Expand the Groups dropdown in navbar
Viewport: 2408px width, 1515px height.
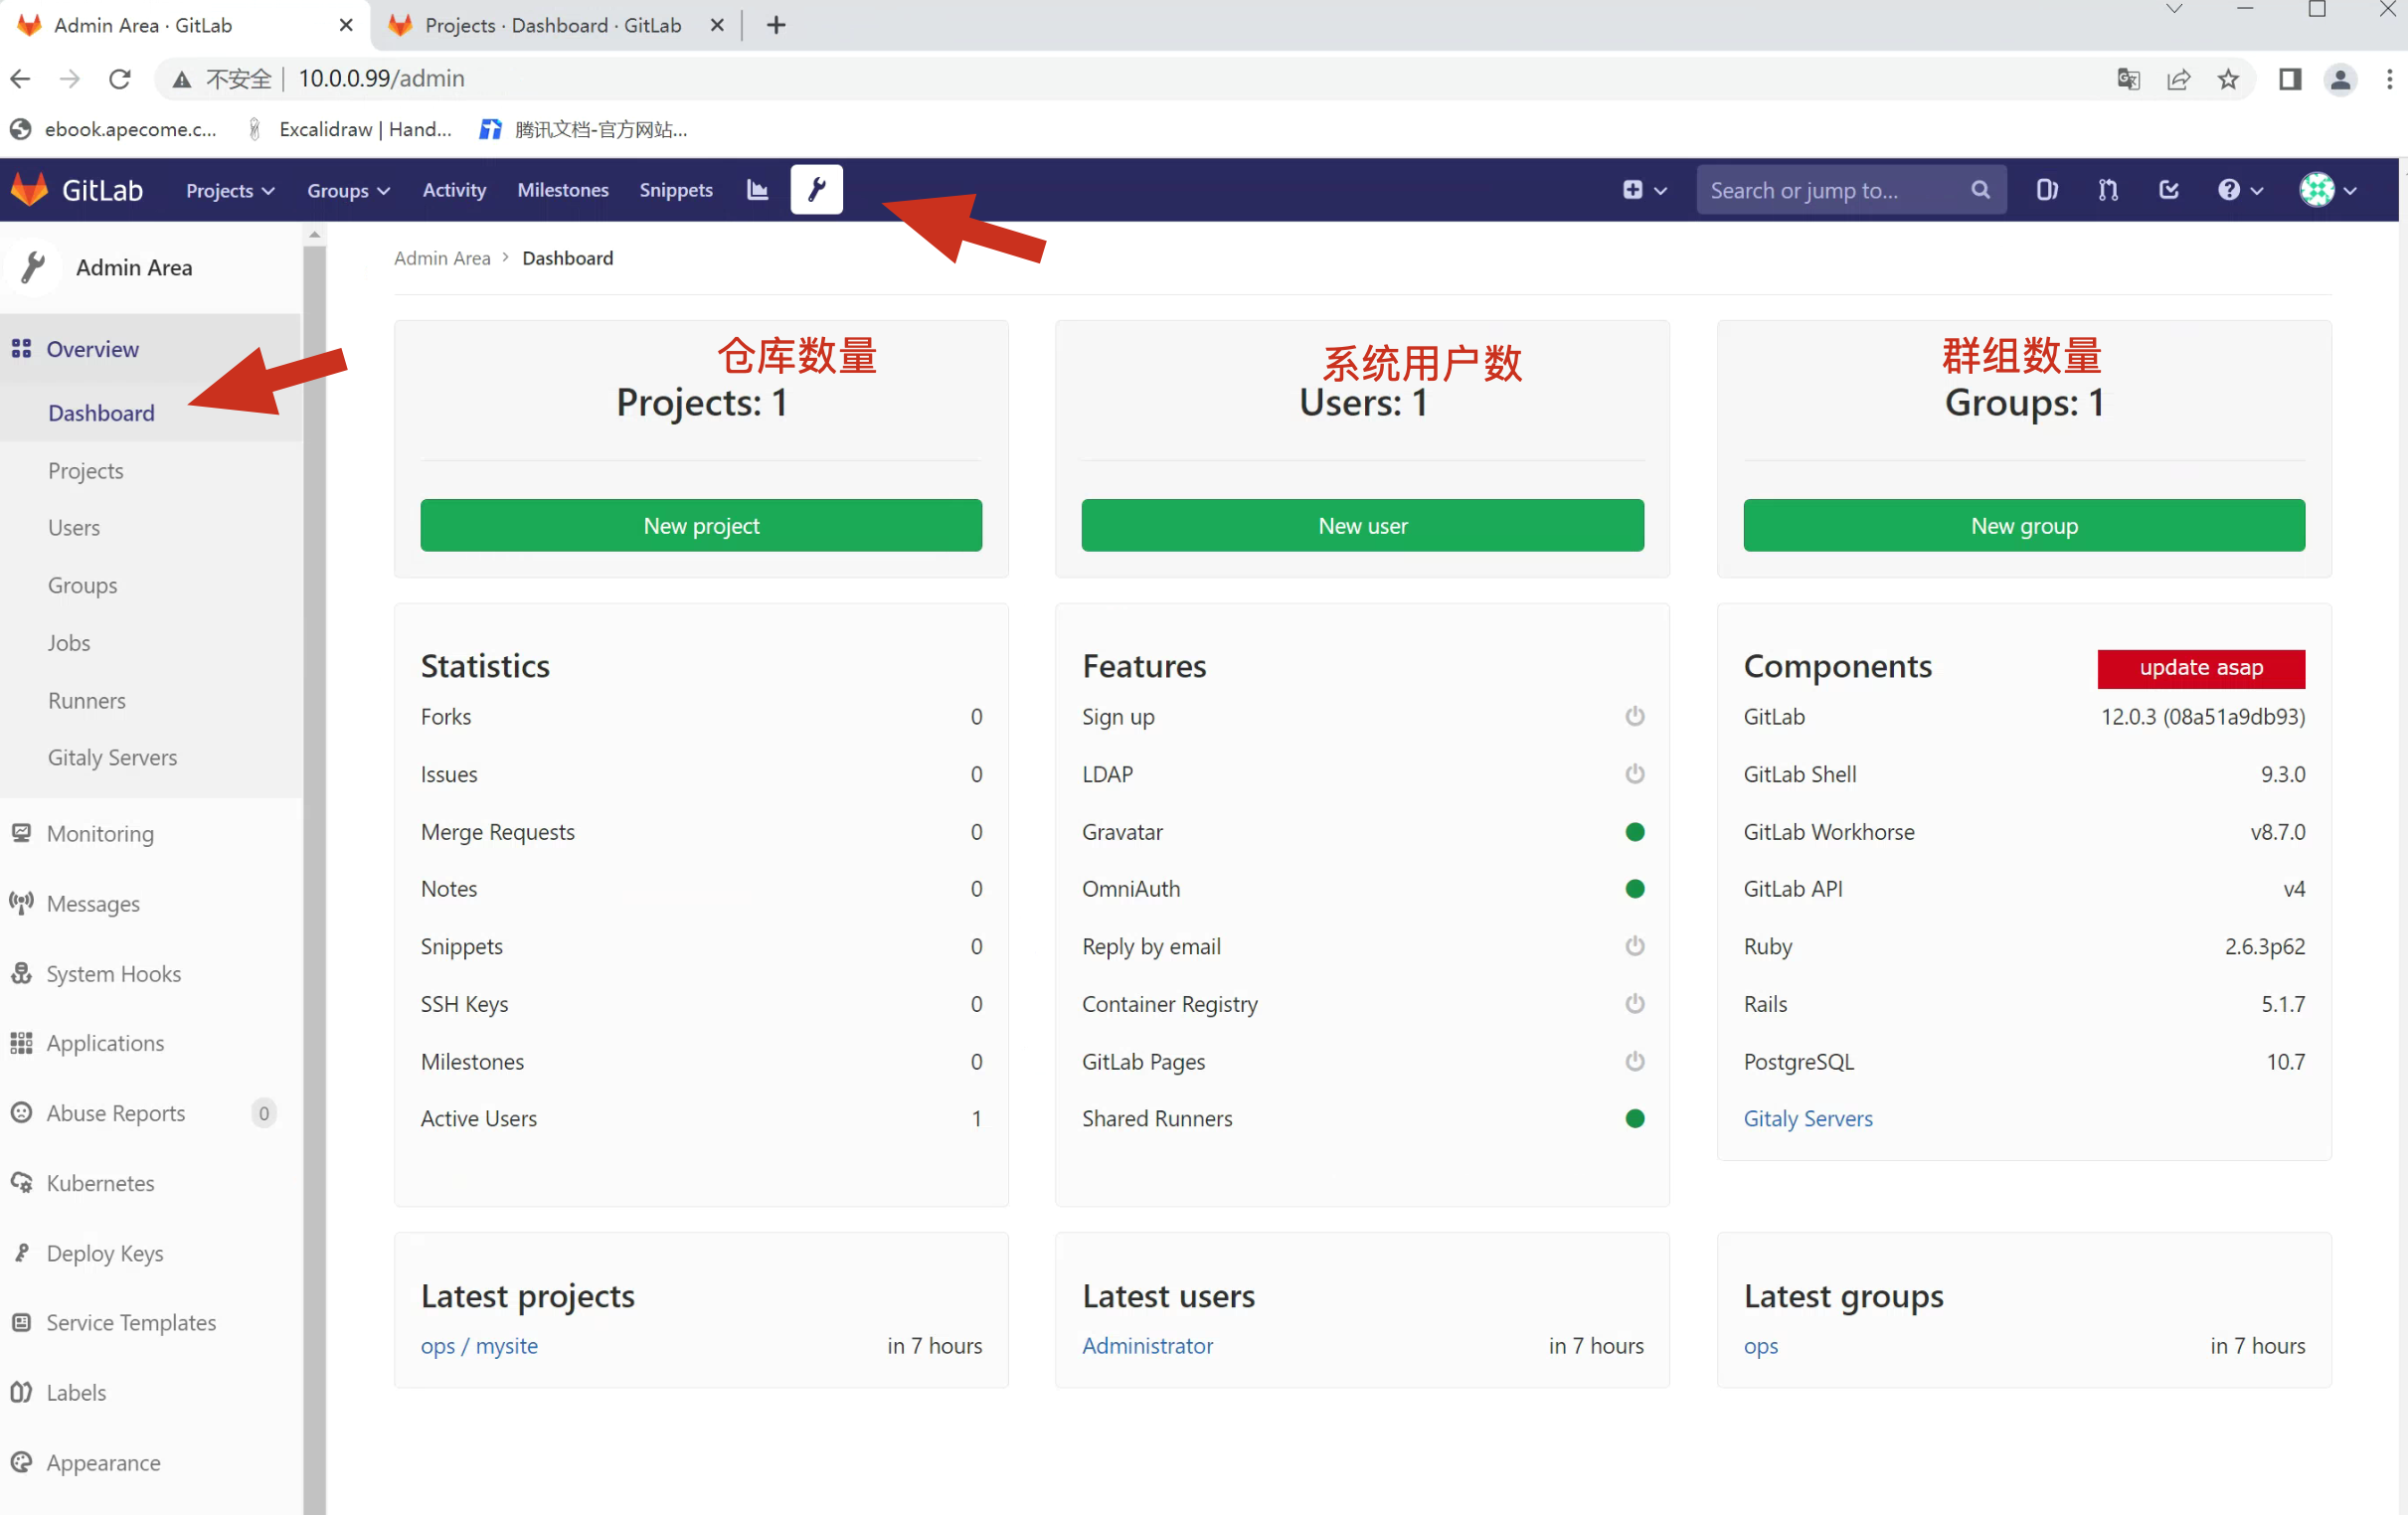(x=347, y=190)
